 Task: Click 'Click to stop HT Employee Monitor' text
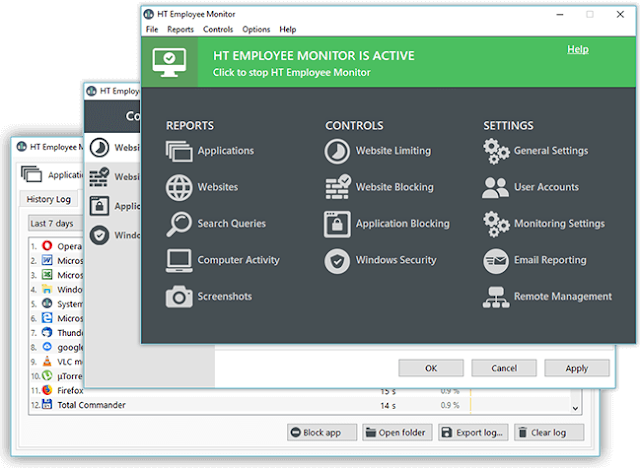[291, 73]
